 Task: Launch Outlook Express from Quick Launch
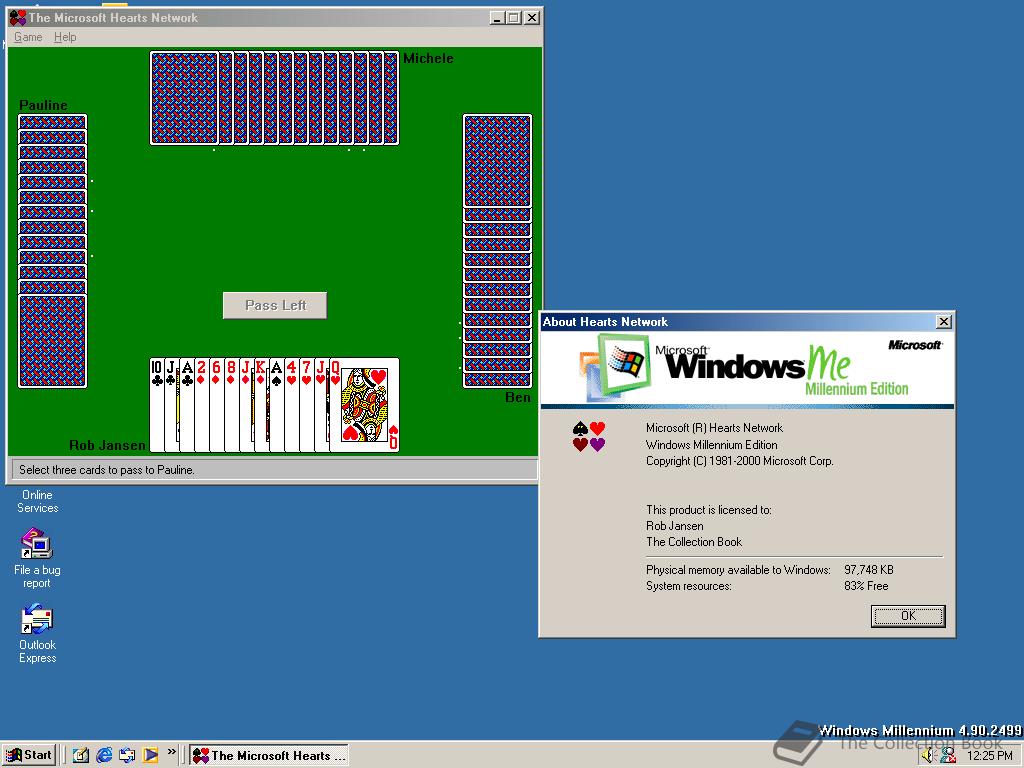click(127, 755)
